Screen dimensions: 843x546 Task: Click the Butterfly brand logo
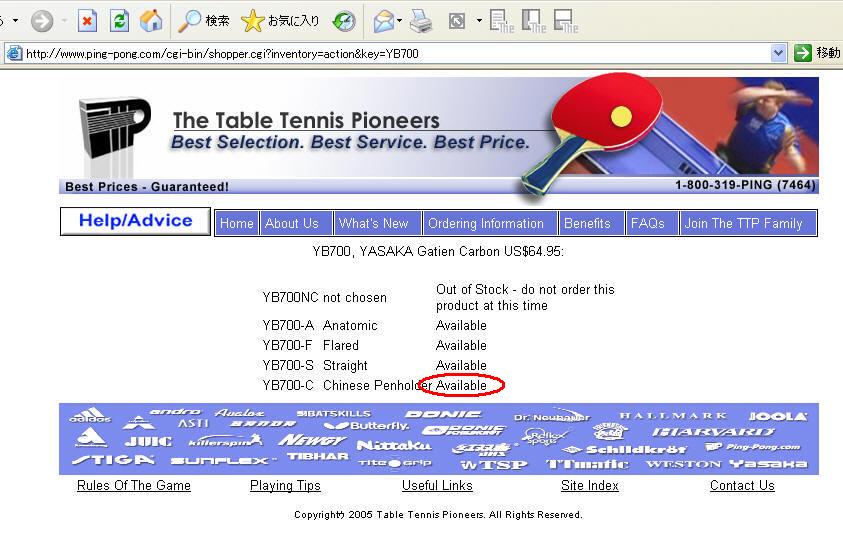point(367,426)
